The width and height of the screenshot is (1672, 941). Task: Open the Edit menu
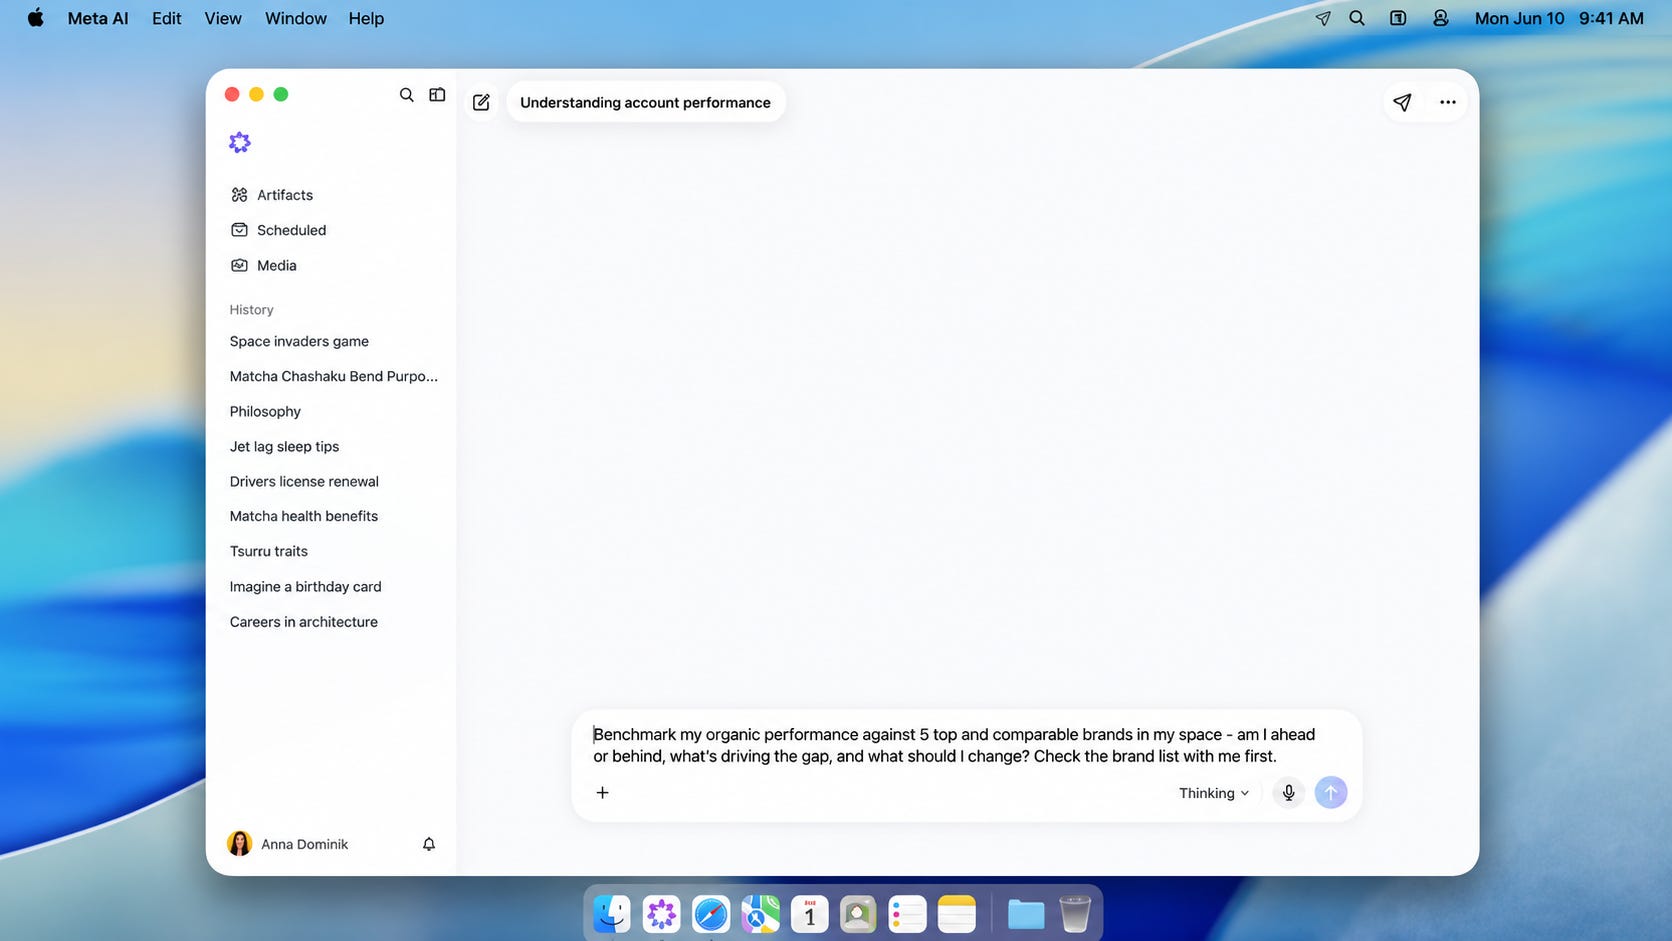tap(167, 18)
